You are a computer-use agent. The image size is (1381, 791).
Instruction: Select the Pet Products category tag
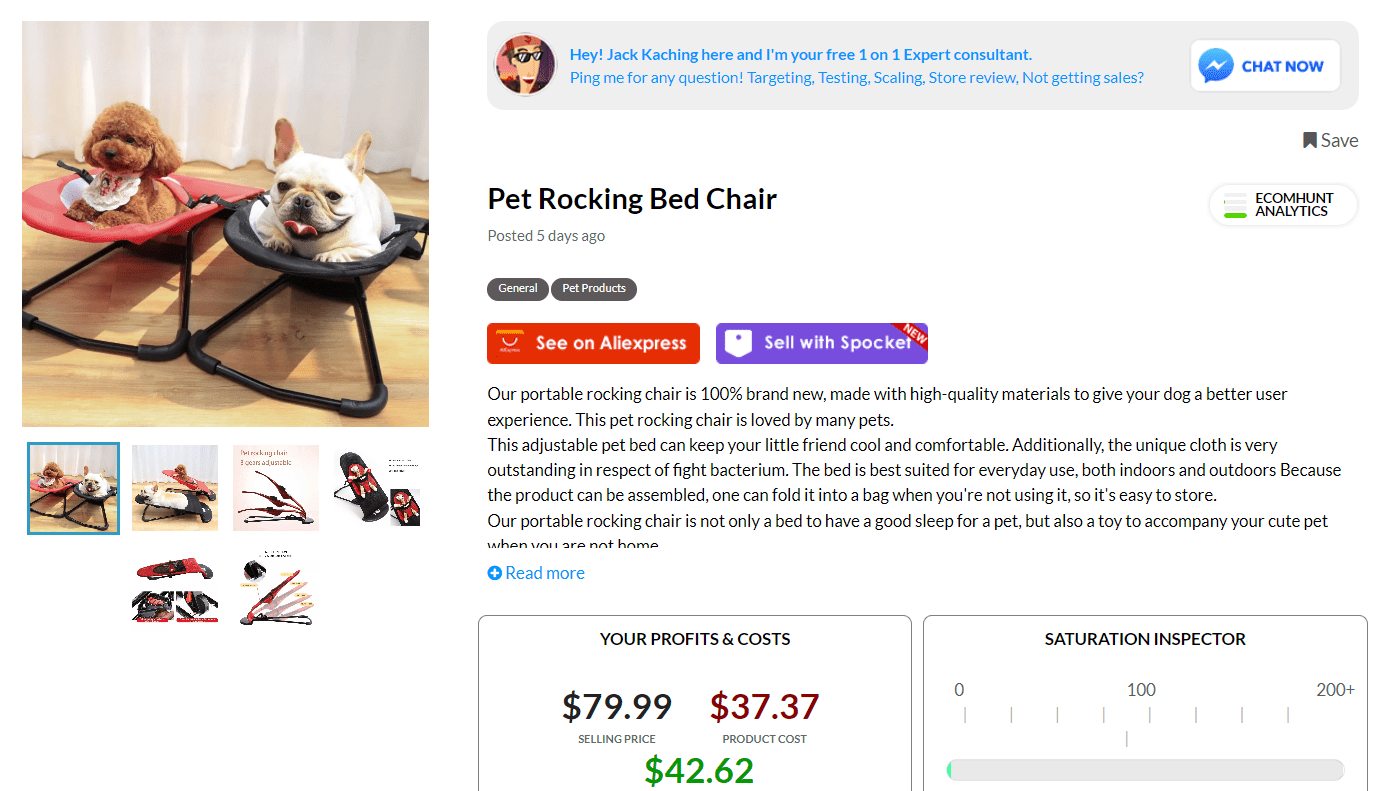(594, 289)
